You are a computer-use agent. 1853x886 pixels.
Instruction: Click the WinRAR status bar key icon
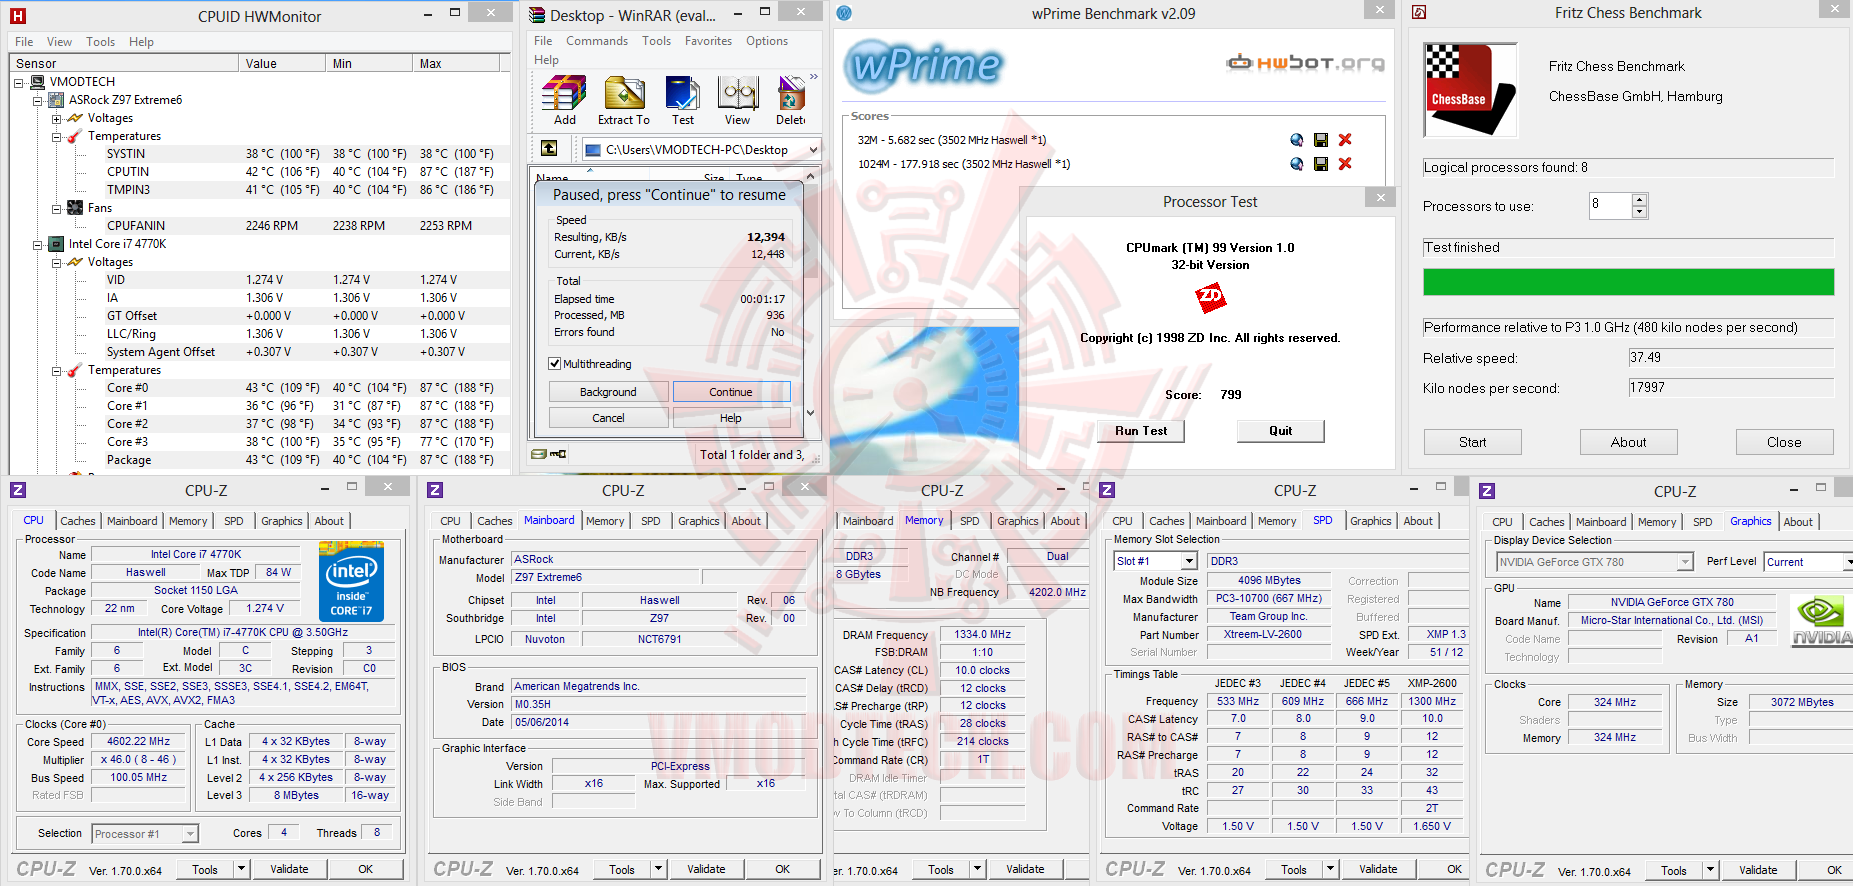(x=558, y=454)
